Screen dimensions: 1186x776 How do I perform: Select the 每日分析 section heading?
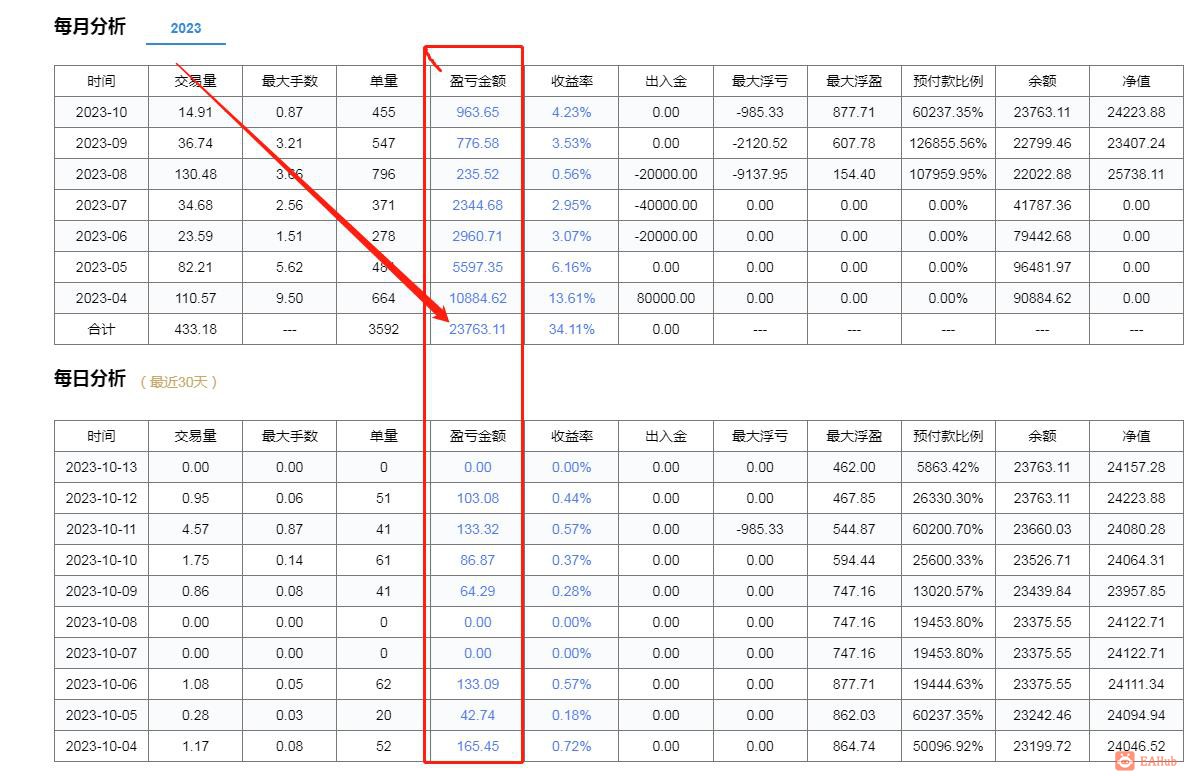pos(89,379)
